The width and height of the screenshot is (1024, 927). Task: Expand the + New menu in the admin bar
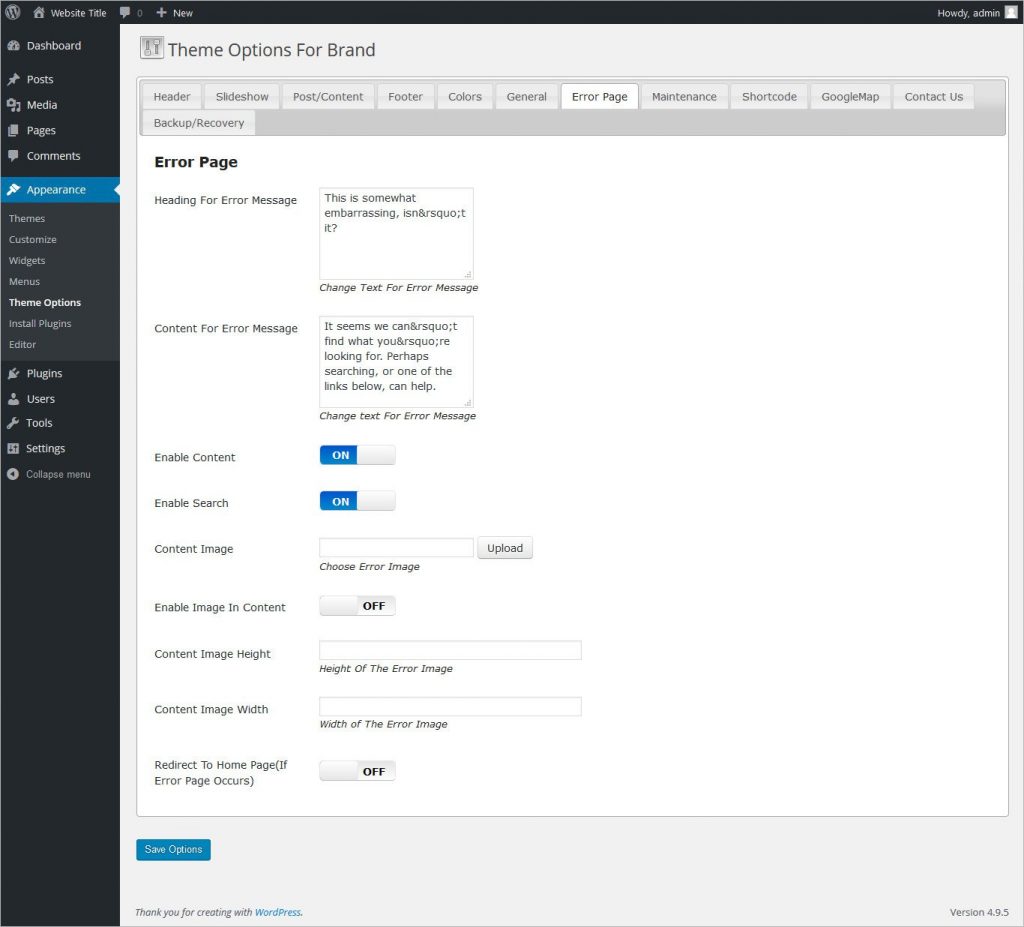pos(174,12)
